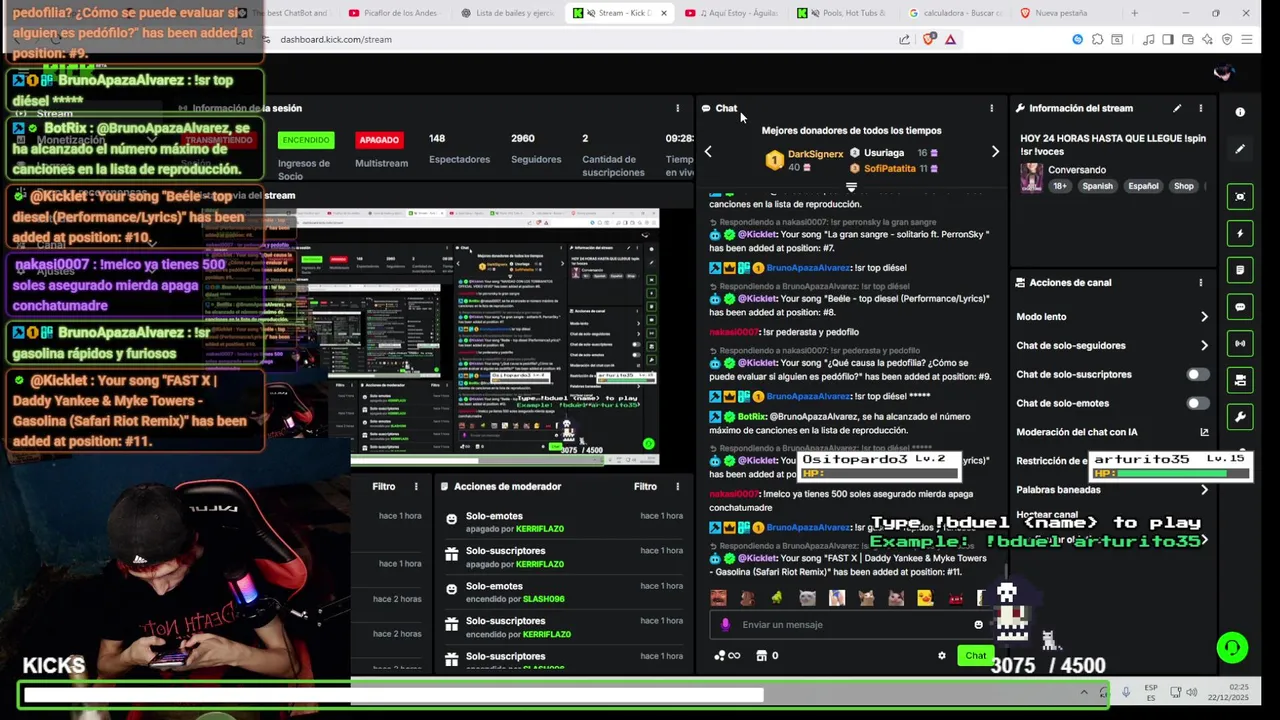The image size is (1280, 720).
Task: Click SLASHO96 under Solo-emotes encendido entry
Action: coord(543,599)
